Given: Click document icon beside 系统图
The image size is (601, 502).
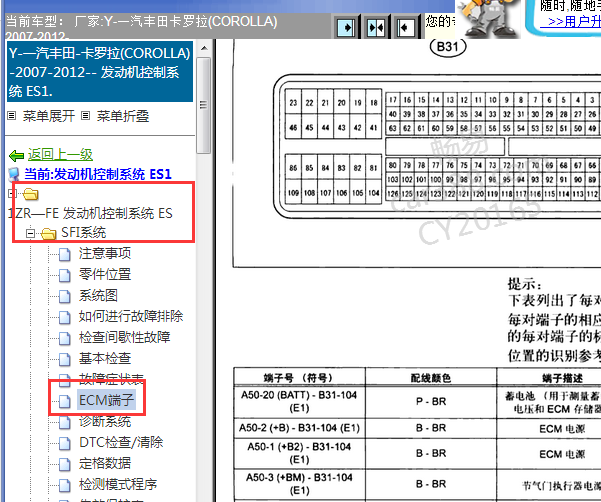Looking at the screenshot, I should click(65, 296).
